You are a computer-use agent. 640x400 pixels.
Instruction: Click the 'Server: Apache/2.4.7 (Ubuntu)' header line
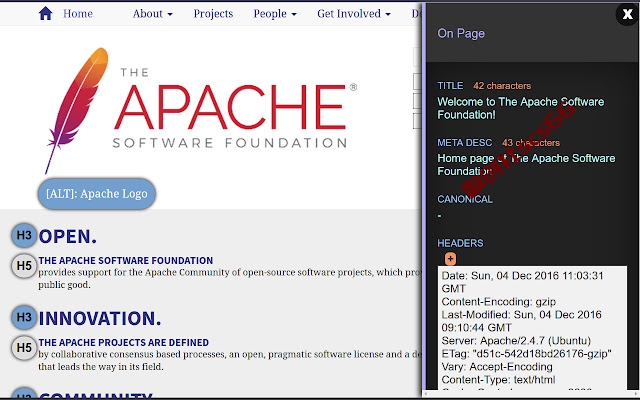[x=516, y=340]
